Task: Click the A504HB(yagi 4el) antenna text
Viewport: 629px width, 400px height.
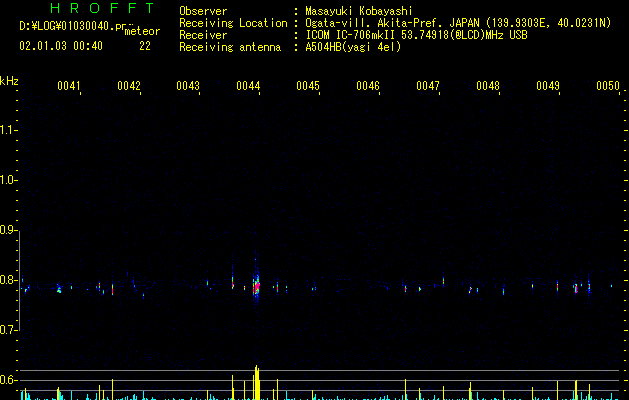Action: click(x=353, y=47)
